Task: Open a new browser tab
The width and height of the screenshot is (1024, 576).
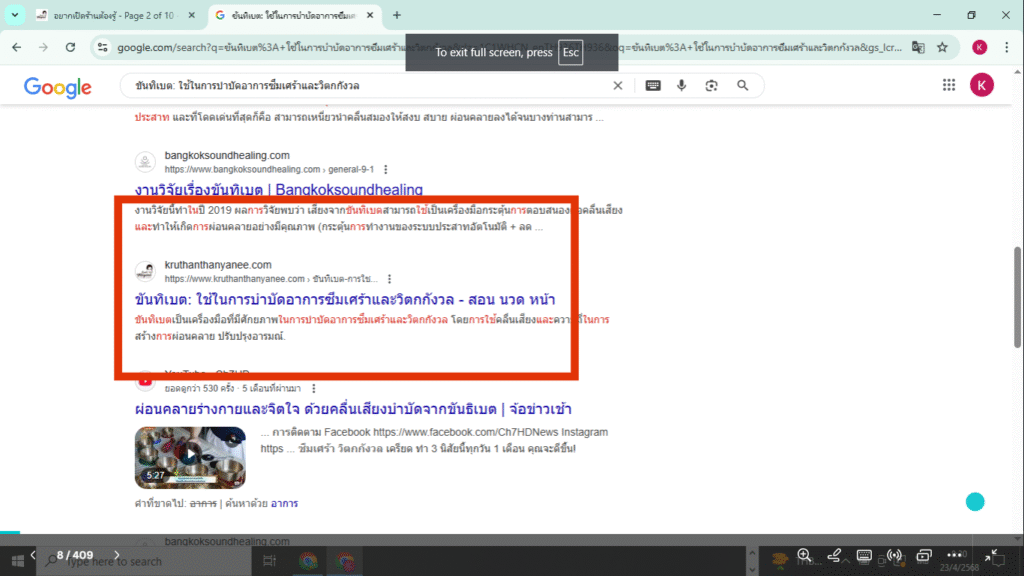Action: (x=397, y=15)
